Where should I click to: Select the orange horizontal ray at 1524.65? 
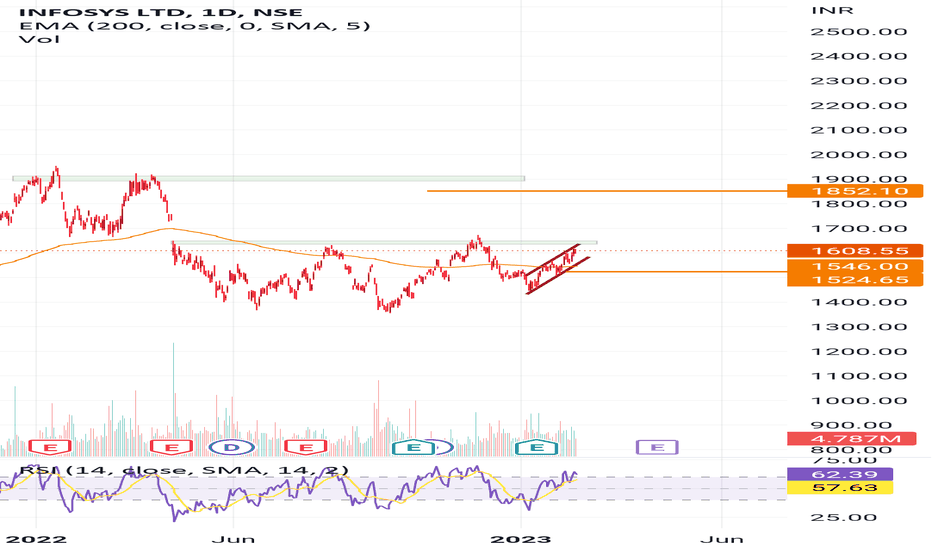pos(675,272)
